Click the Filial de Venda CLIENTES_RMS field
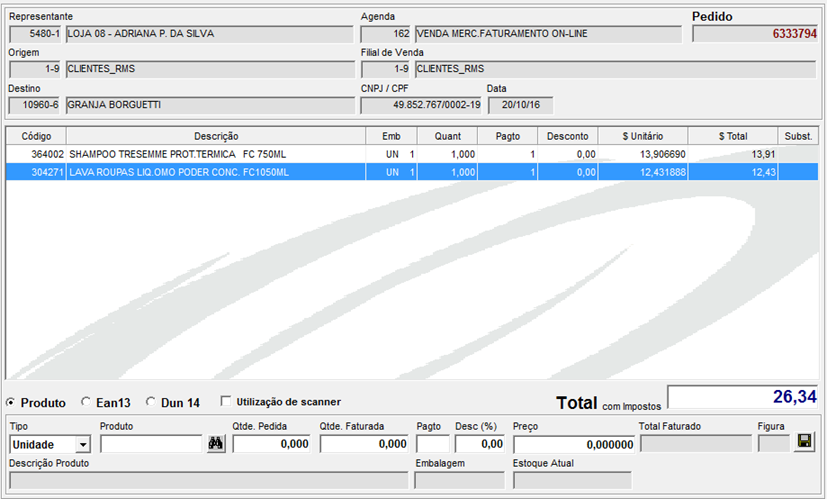The width and height of the screenshot is (827, 499). point(616,69)
